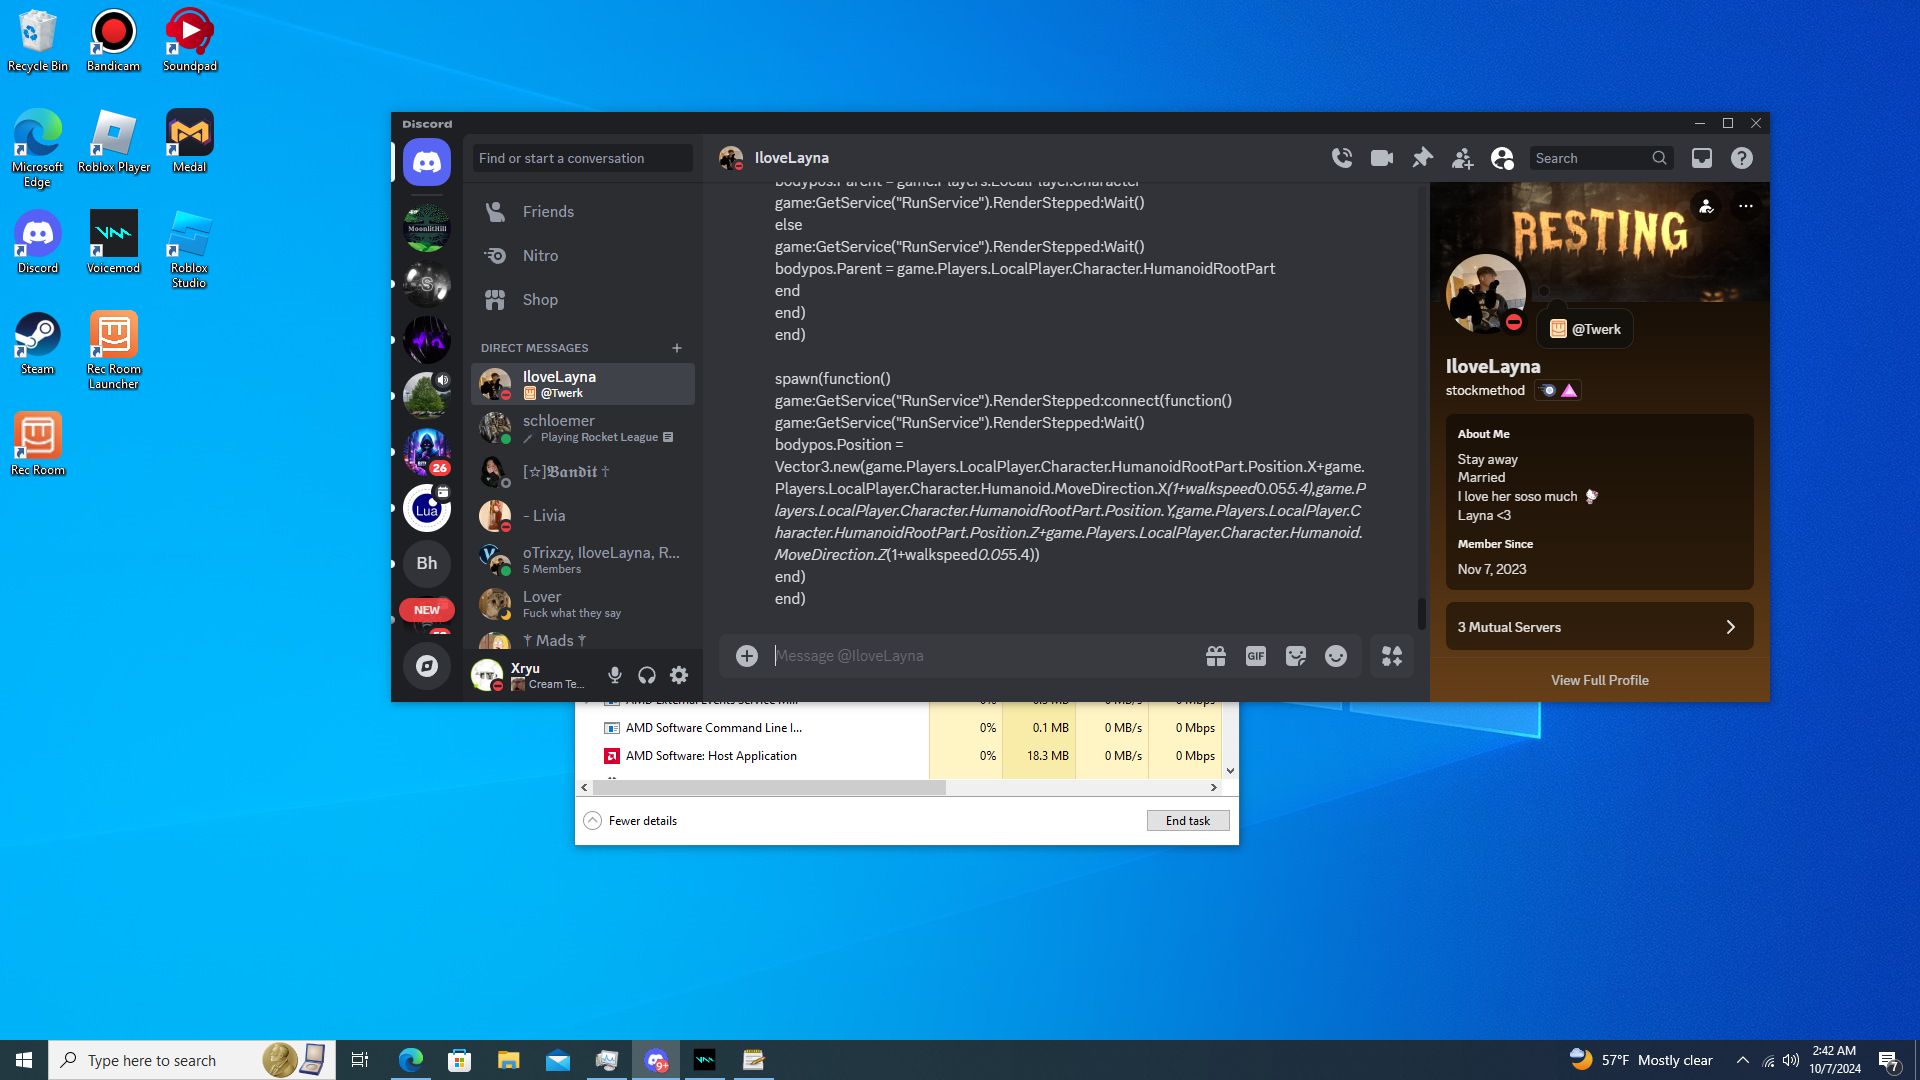The height and width of the screenshot is (1080, 1920).
Task: Send a gift via gift icon
Action: 1216,656
